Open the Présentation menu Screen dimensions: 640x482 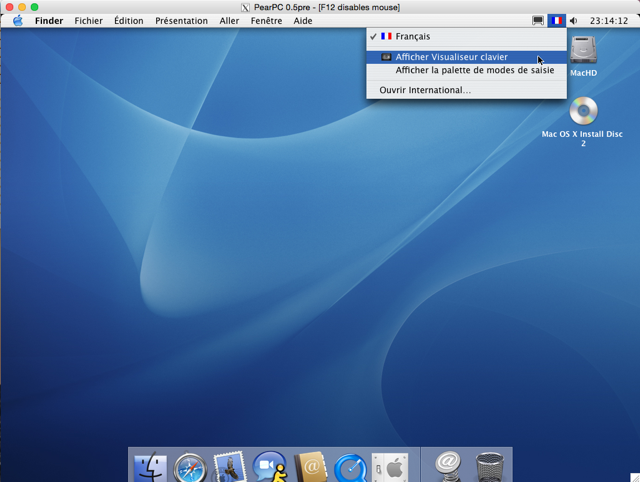click(181, 21)
